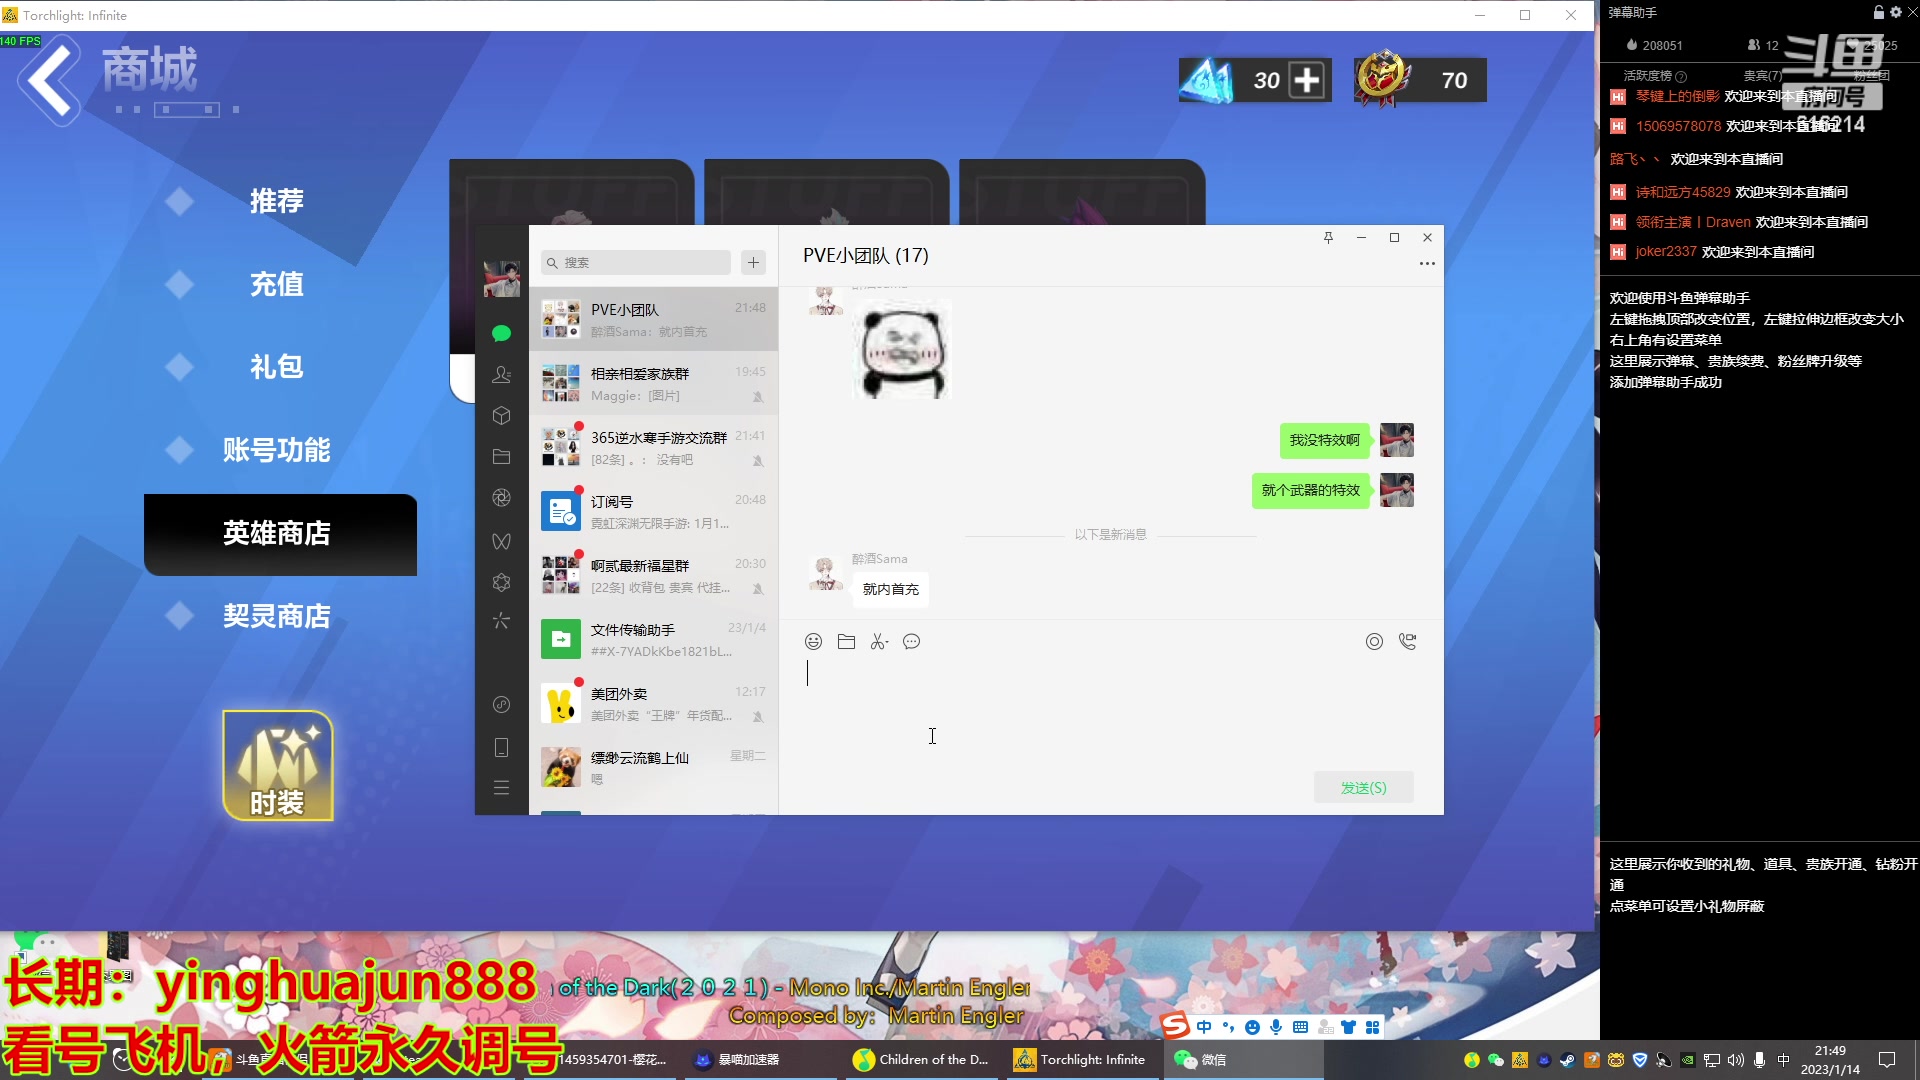Open WeChat hamburger settings menu
This screenshot has width=1920, height=1080.
point(502,788)
